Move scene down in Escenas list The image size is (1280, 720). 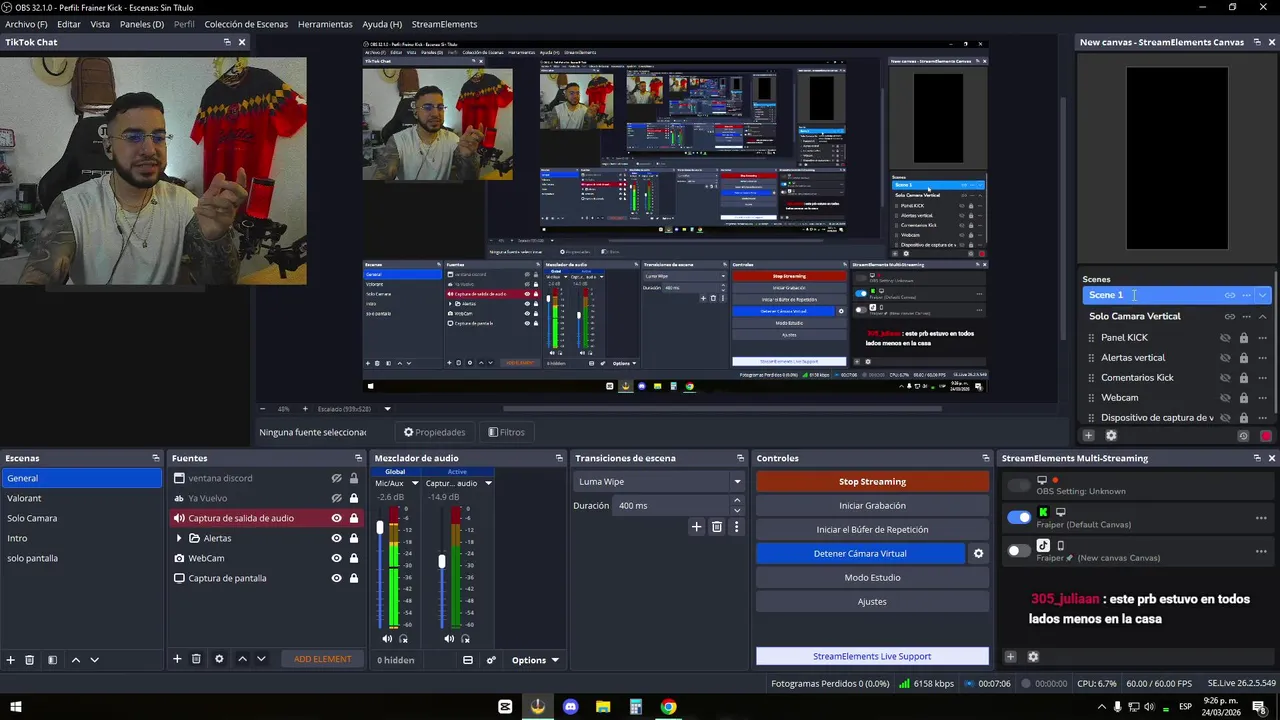pos(94,660)
